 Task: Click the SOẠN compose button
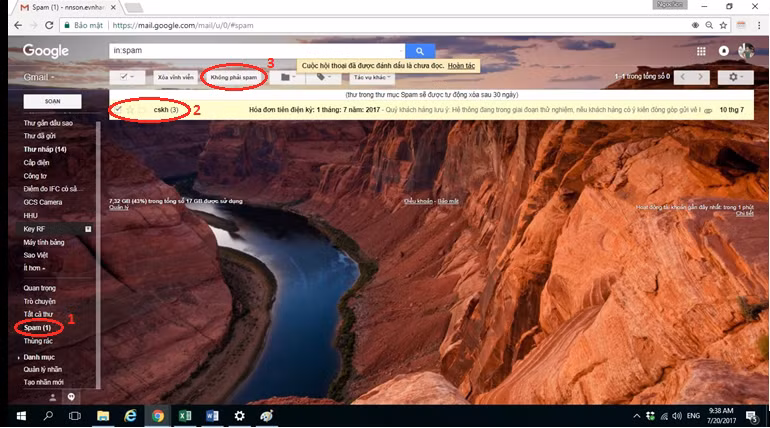[x=52, y=101]
